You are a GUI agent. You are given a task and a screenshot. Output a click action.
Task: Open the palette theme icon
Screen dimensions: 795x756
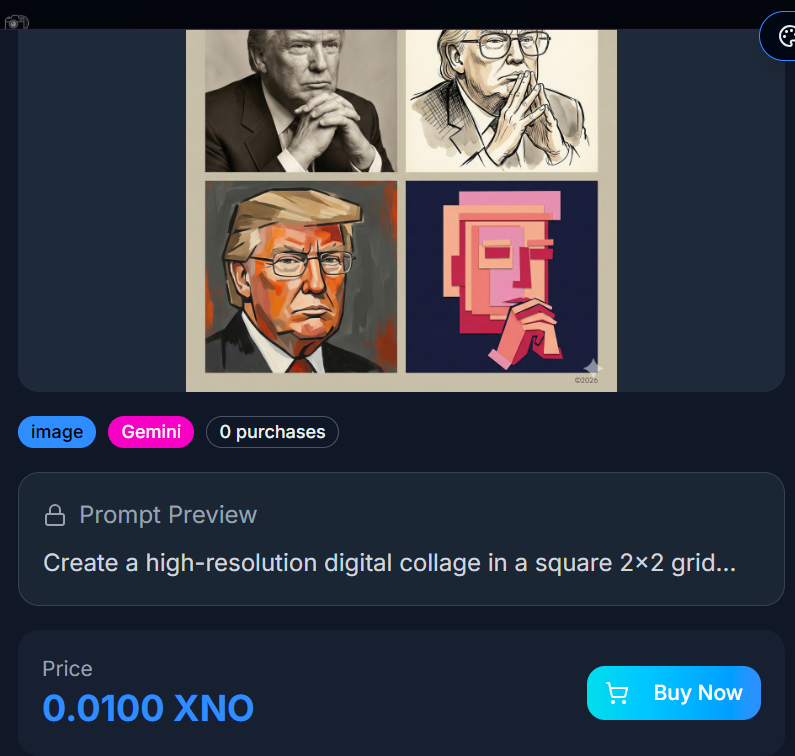[x=786, y=37]
